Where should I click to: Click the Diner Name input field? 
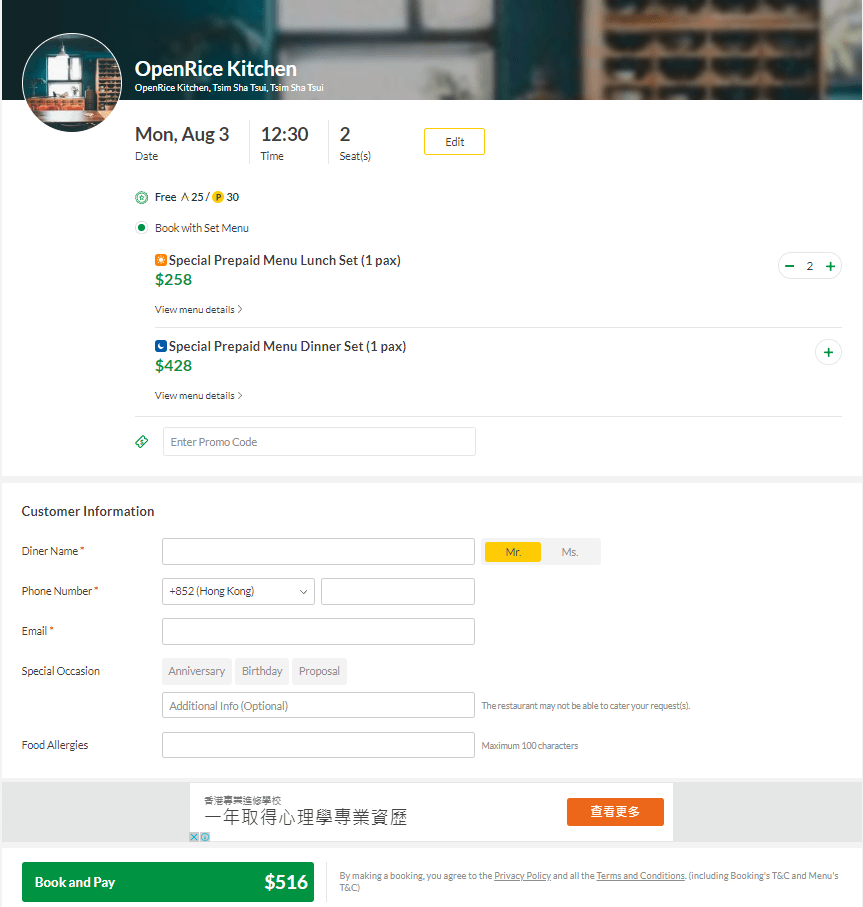coord(318,551)
